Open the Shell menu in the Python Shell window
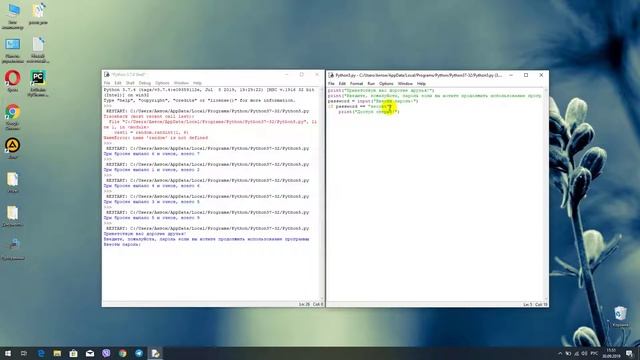 130,83
